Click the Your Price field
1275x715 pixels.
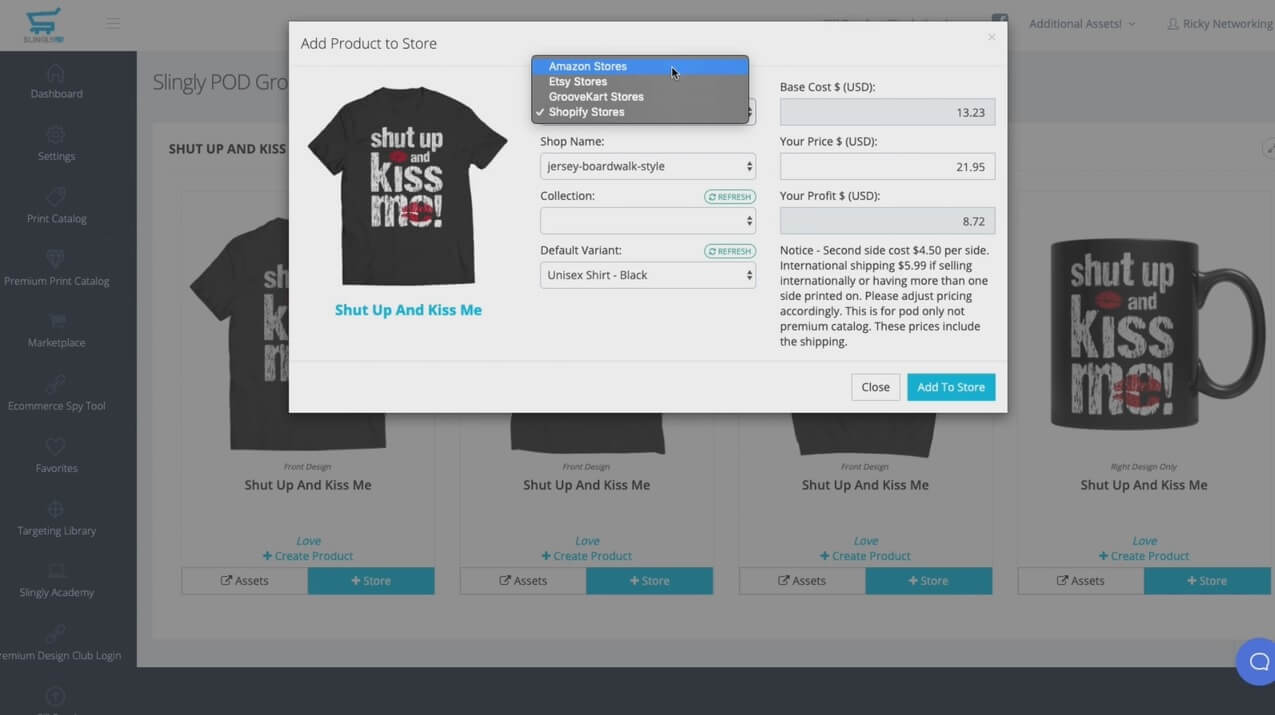tap(887, 166)
